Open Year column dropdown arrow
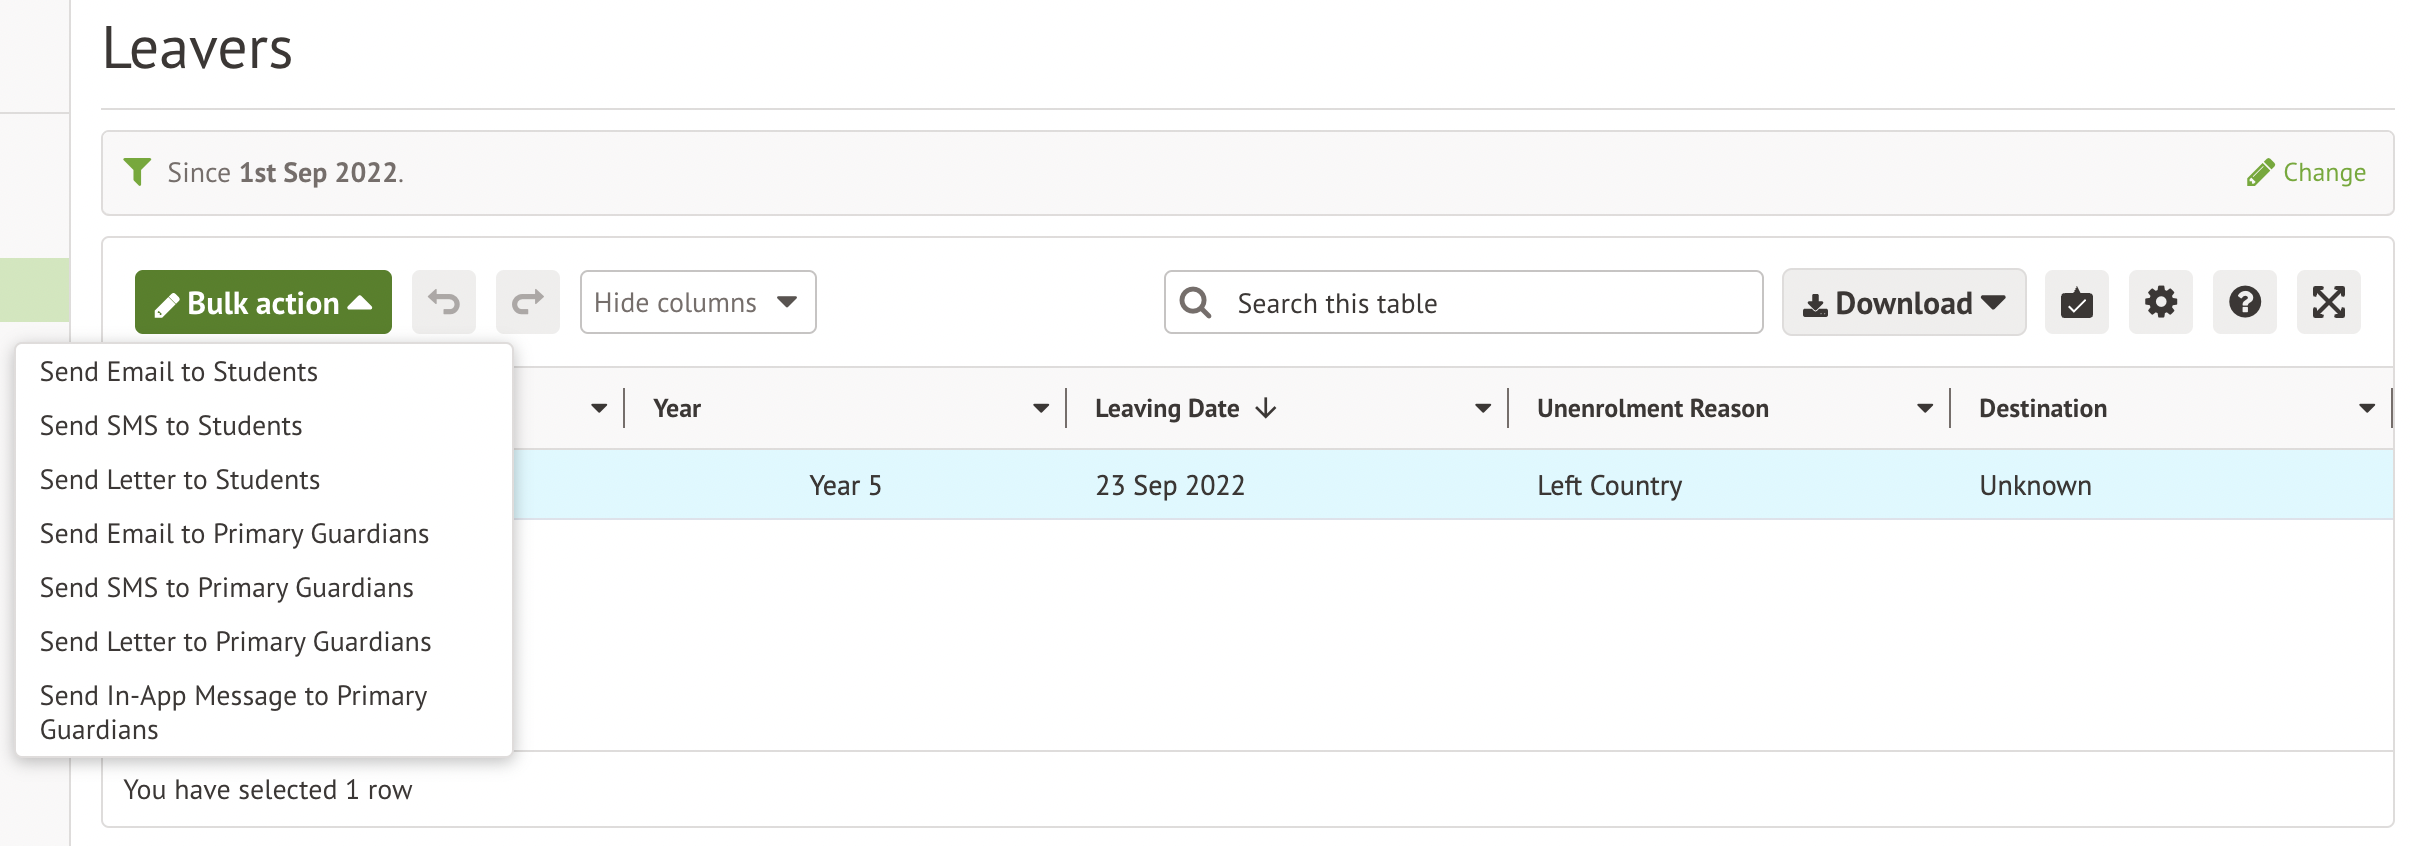Image resolution: width=2412 pixels, height=846 pixels. [1040, 408]
